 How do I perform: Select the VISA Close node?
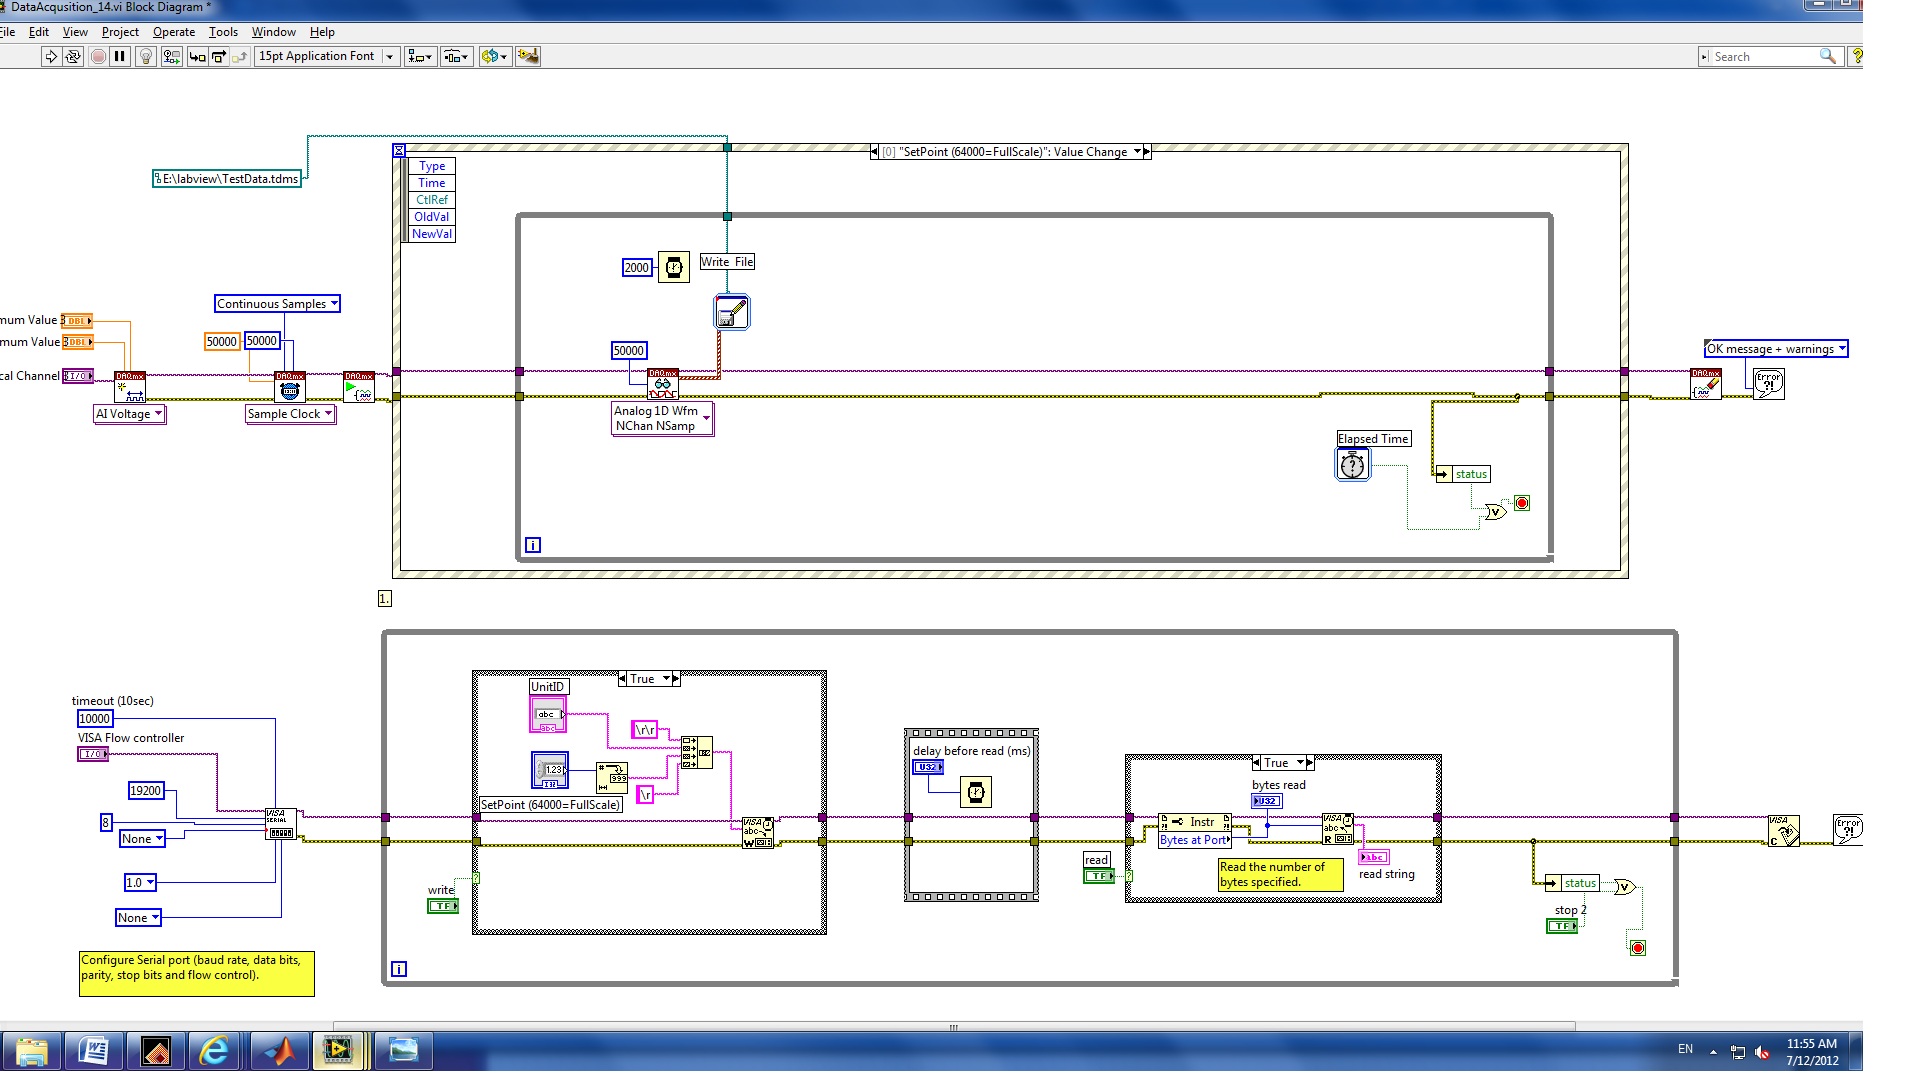point(1783,831)
